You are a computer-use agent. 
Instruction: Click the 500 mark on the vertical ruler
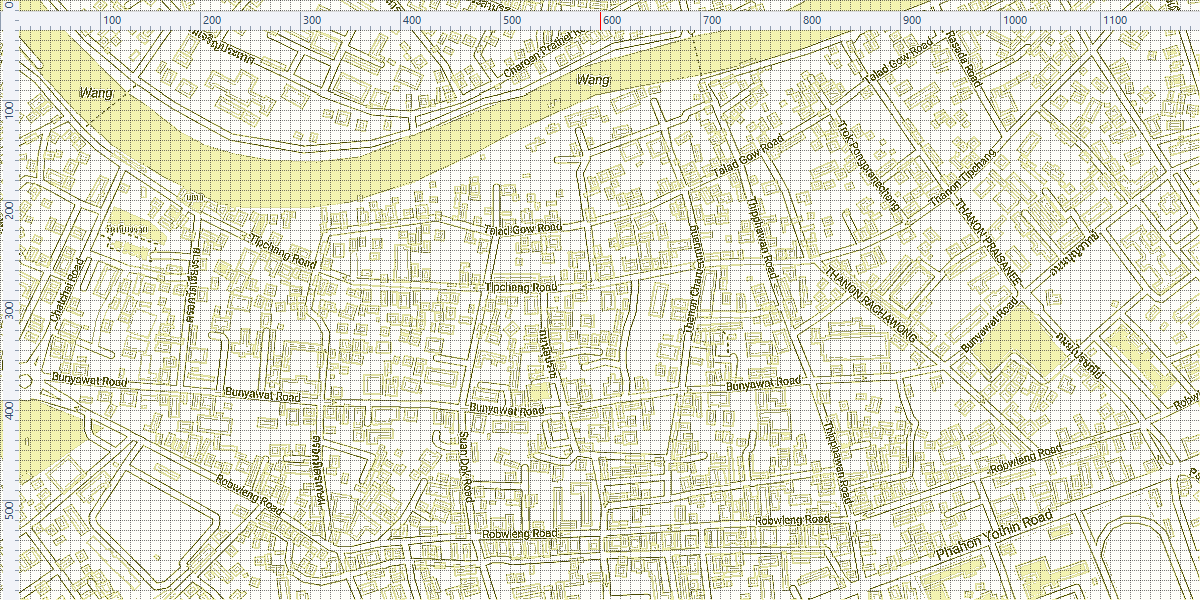(x=9, y=511)
